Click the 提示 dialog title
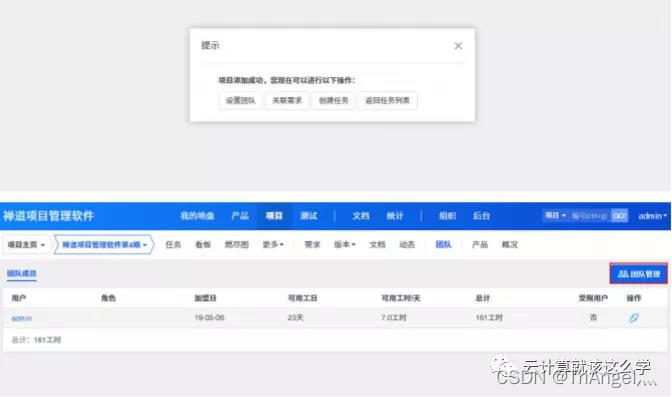This screenshot has width=672, height=397. (x=210, y=45)
